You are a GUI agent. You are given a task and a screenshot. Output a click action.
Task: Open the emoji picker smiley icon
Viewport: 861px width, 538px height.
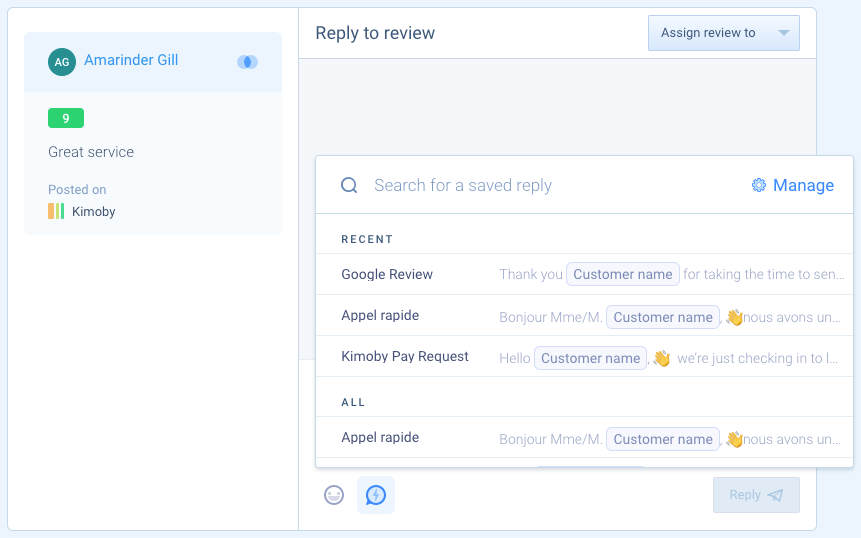334,495
